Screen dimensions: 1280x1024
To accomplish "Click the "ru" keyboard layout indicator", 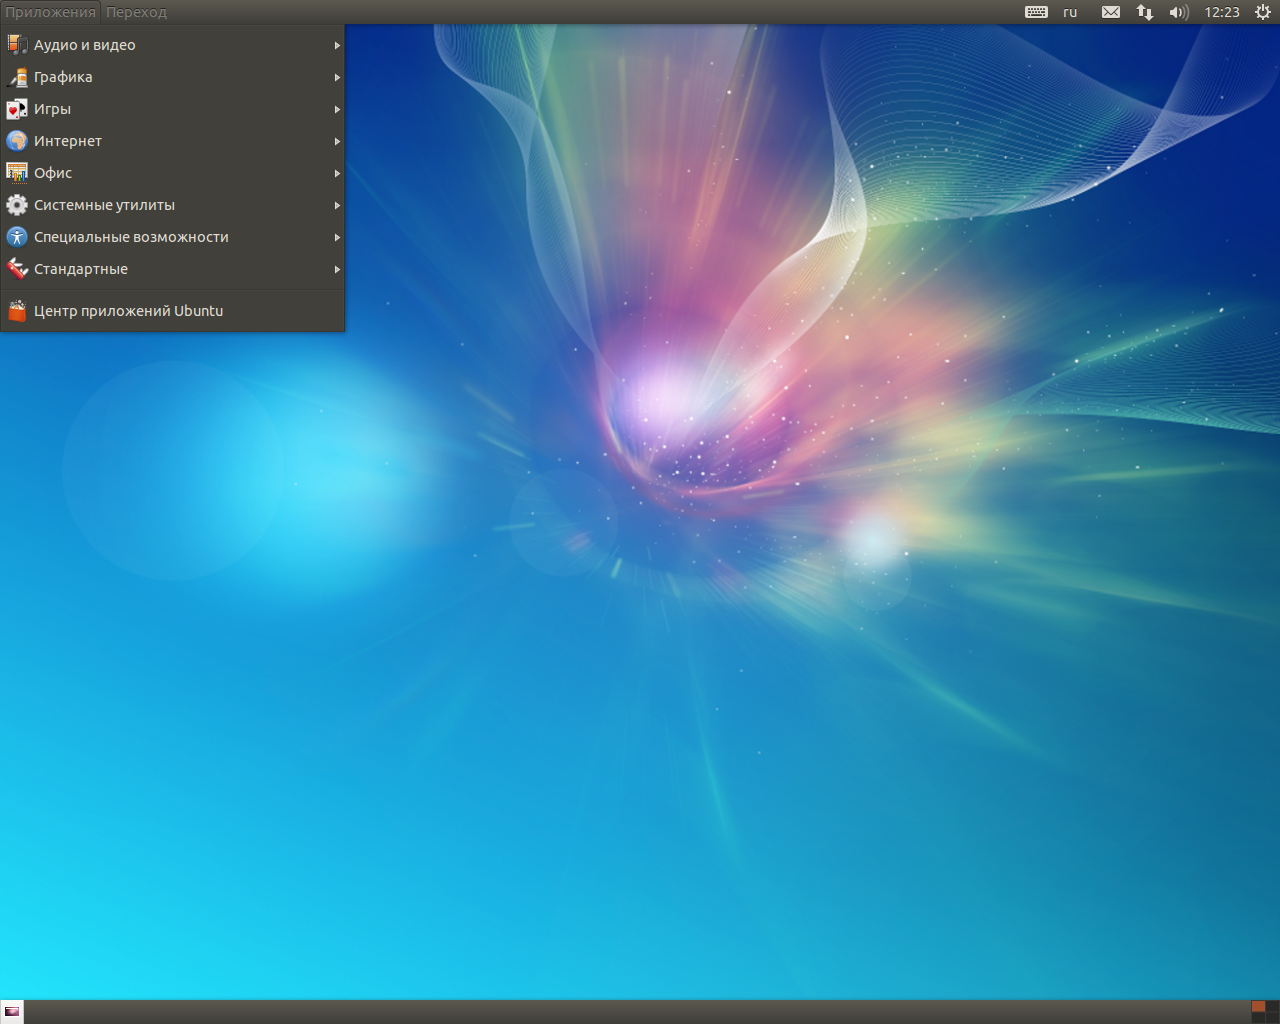I will pyautogui.click(x=1070, y=12).
